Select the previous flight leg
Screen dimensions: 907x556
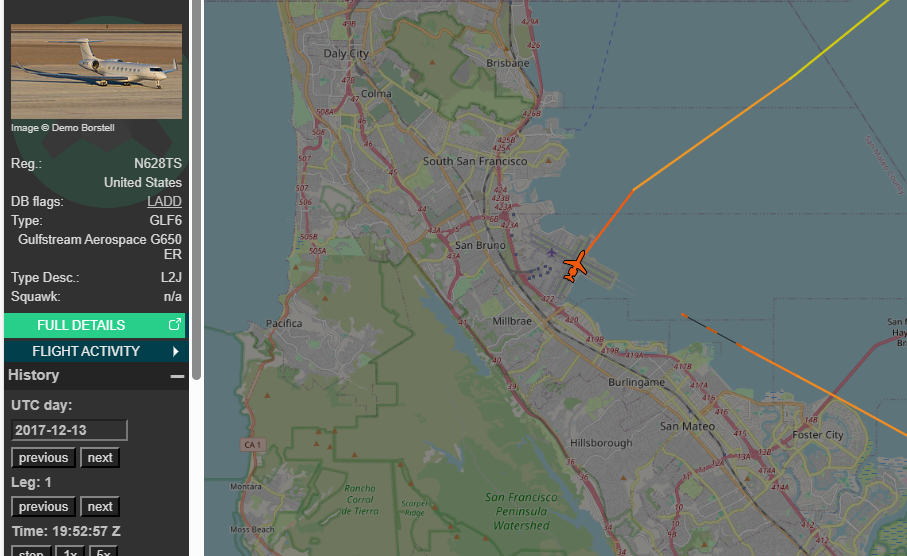[44, 507]
